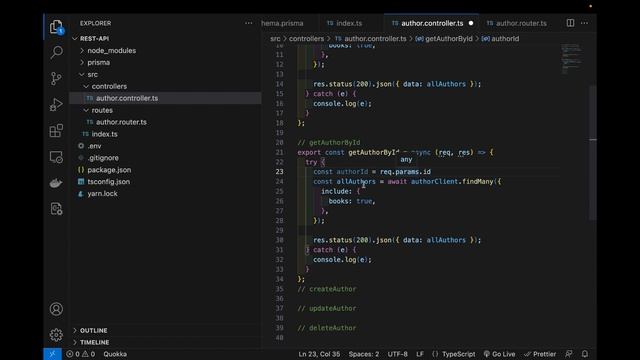Open author.controller.ts in file tree
Image resolution: width=640 pixels, height=360 pixels.
[165, 98]
